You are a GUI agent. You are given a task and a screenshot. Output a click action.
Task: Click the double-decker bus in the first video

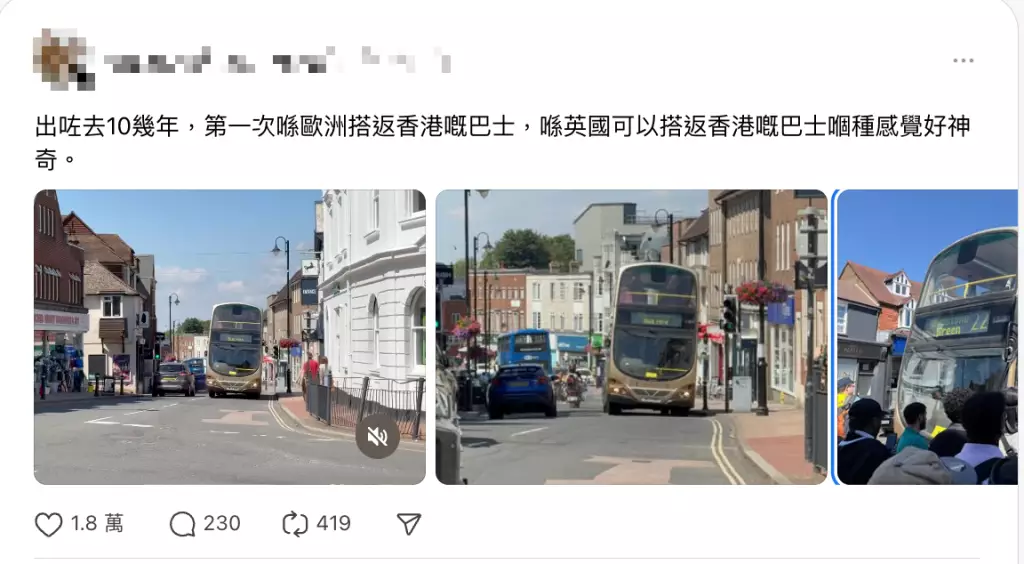pyautogui.click(x=234, y=350)
